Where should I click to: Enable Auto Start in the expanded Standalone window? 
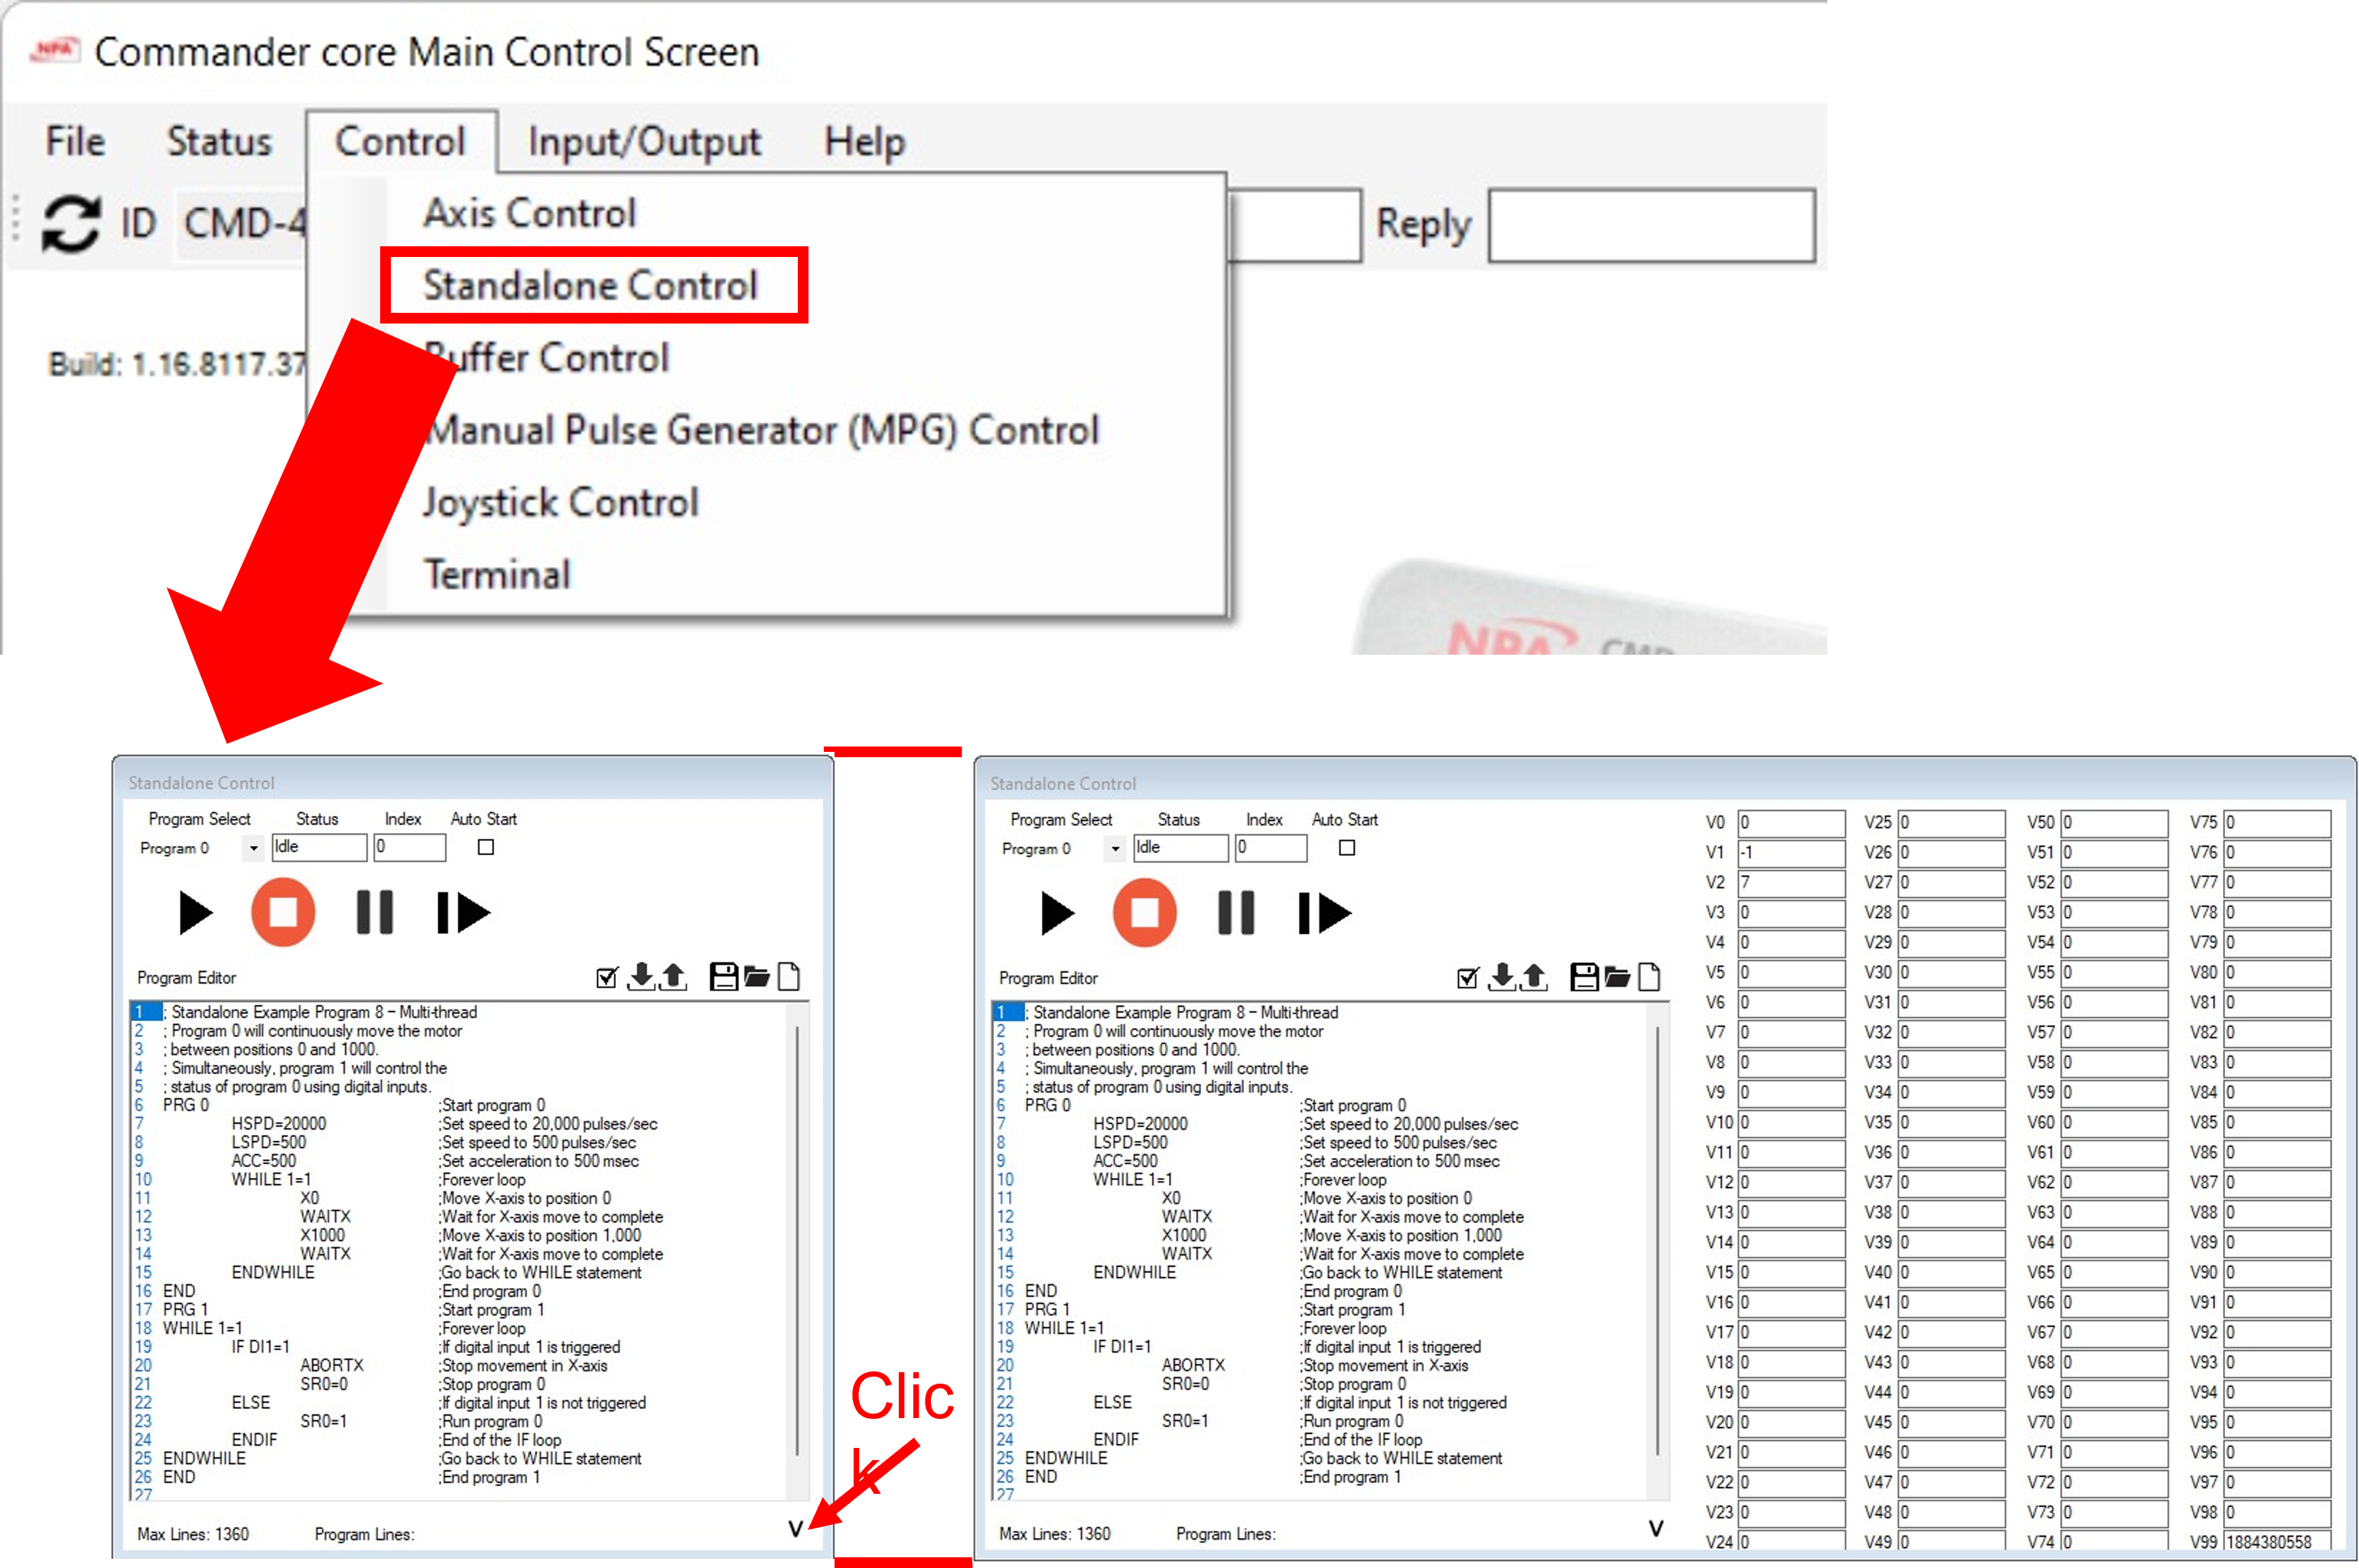coord(1347,848)
